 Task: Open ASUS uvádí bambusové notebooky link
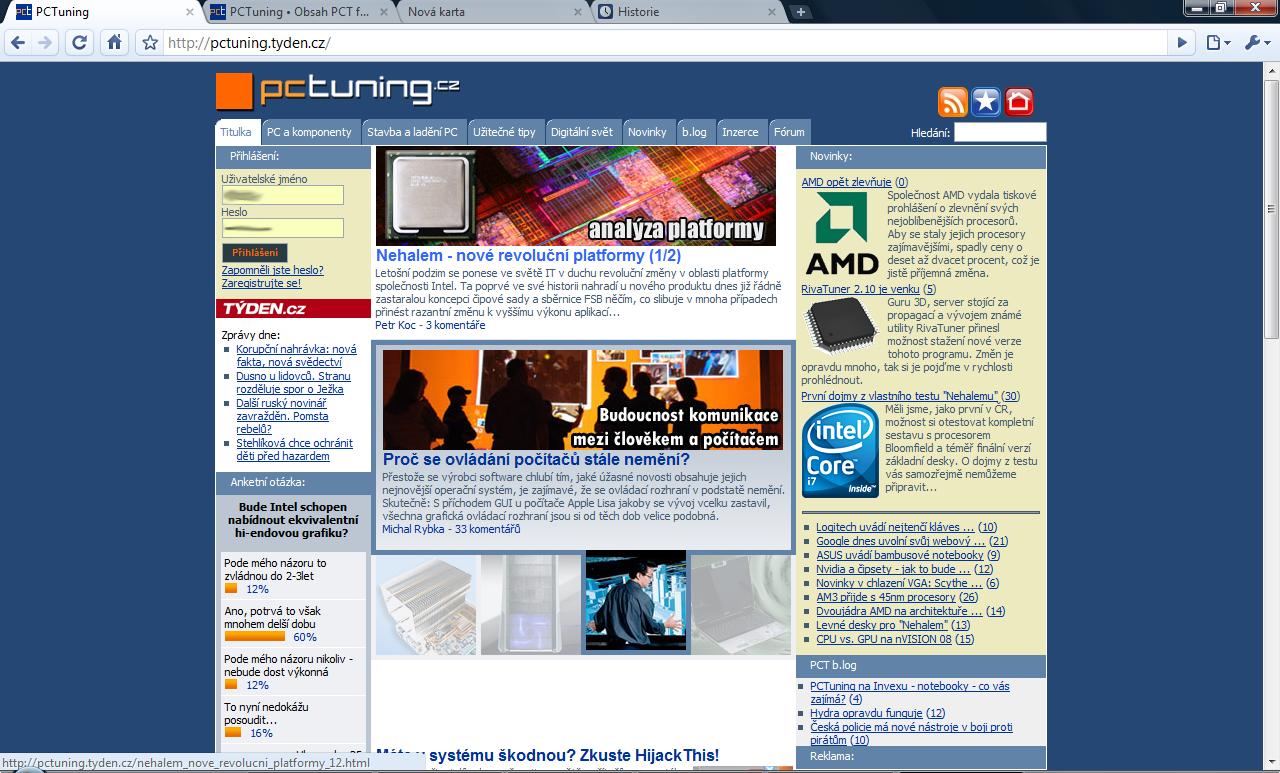click(900, 555)
